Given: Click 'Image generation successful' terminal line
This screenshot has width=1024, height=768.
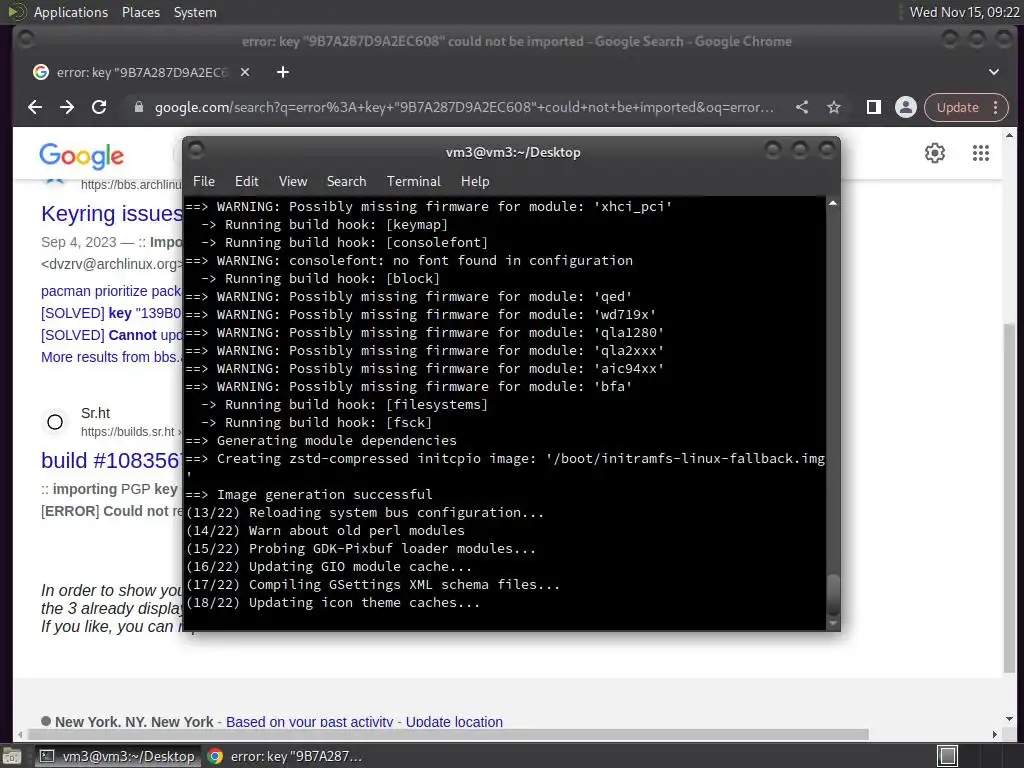Looking at the screenshot, I should tap(325, 494).
